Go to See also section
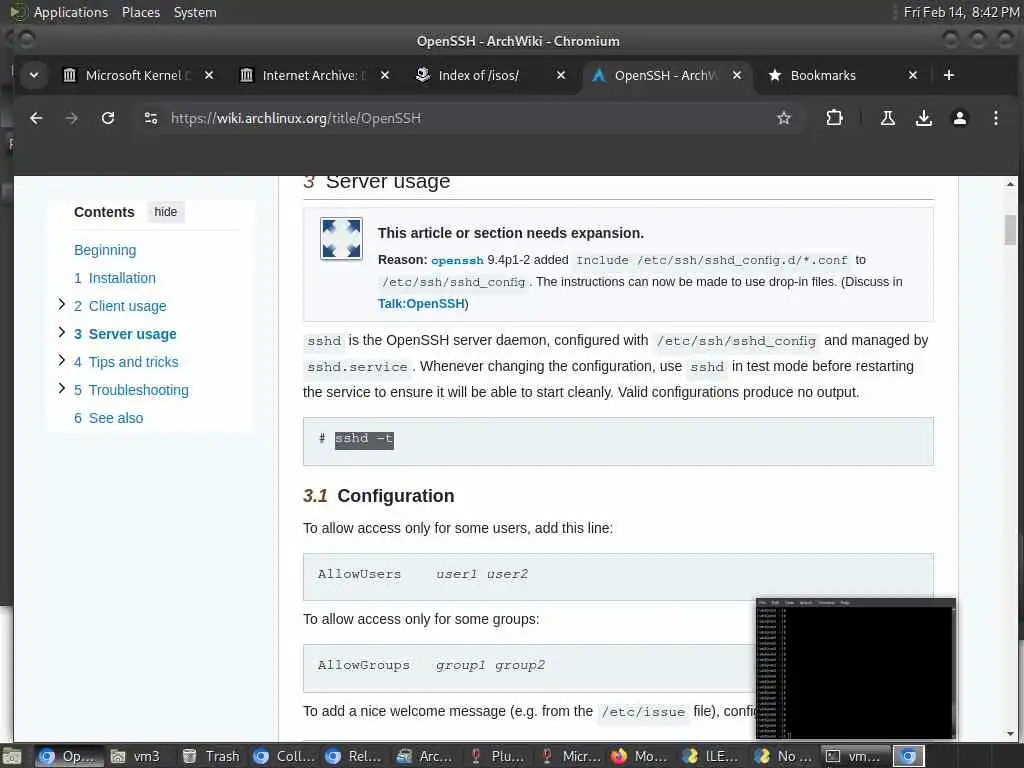The image size is (1024, 768). pos(108,419)
